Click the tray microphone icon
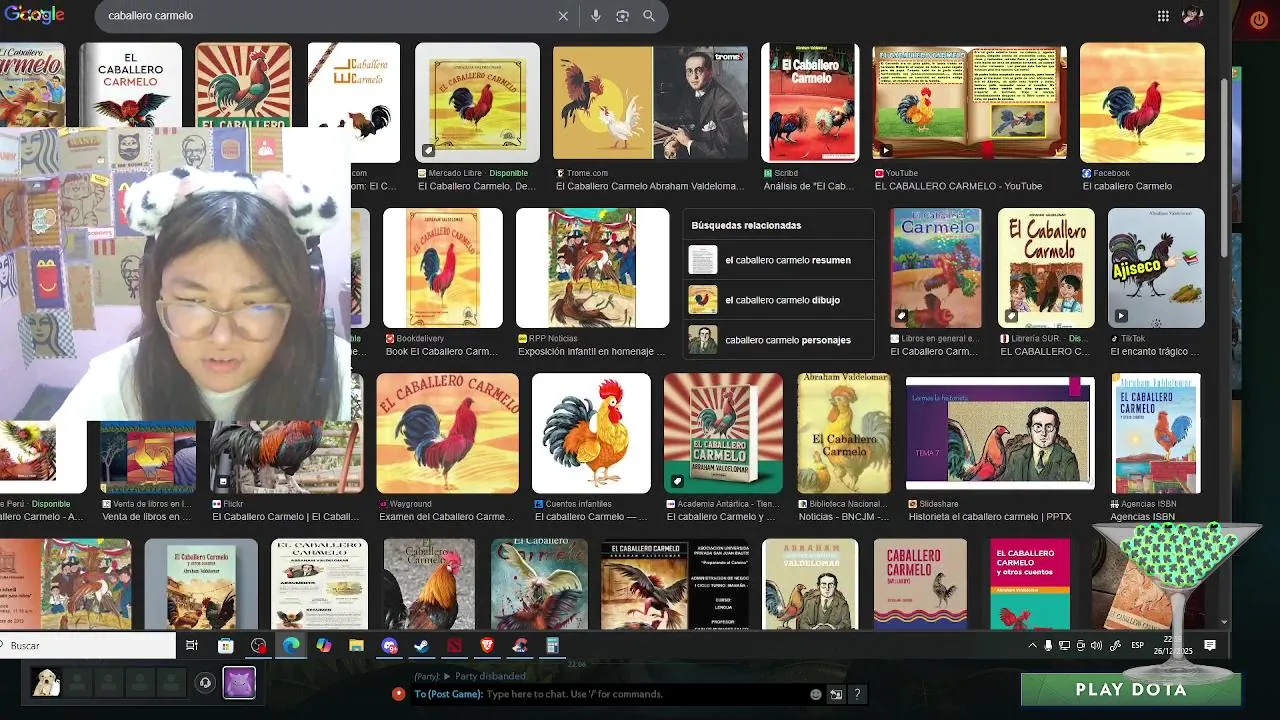The width and height of the screenshot is (1280, 720). tap(1048, 646)
